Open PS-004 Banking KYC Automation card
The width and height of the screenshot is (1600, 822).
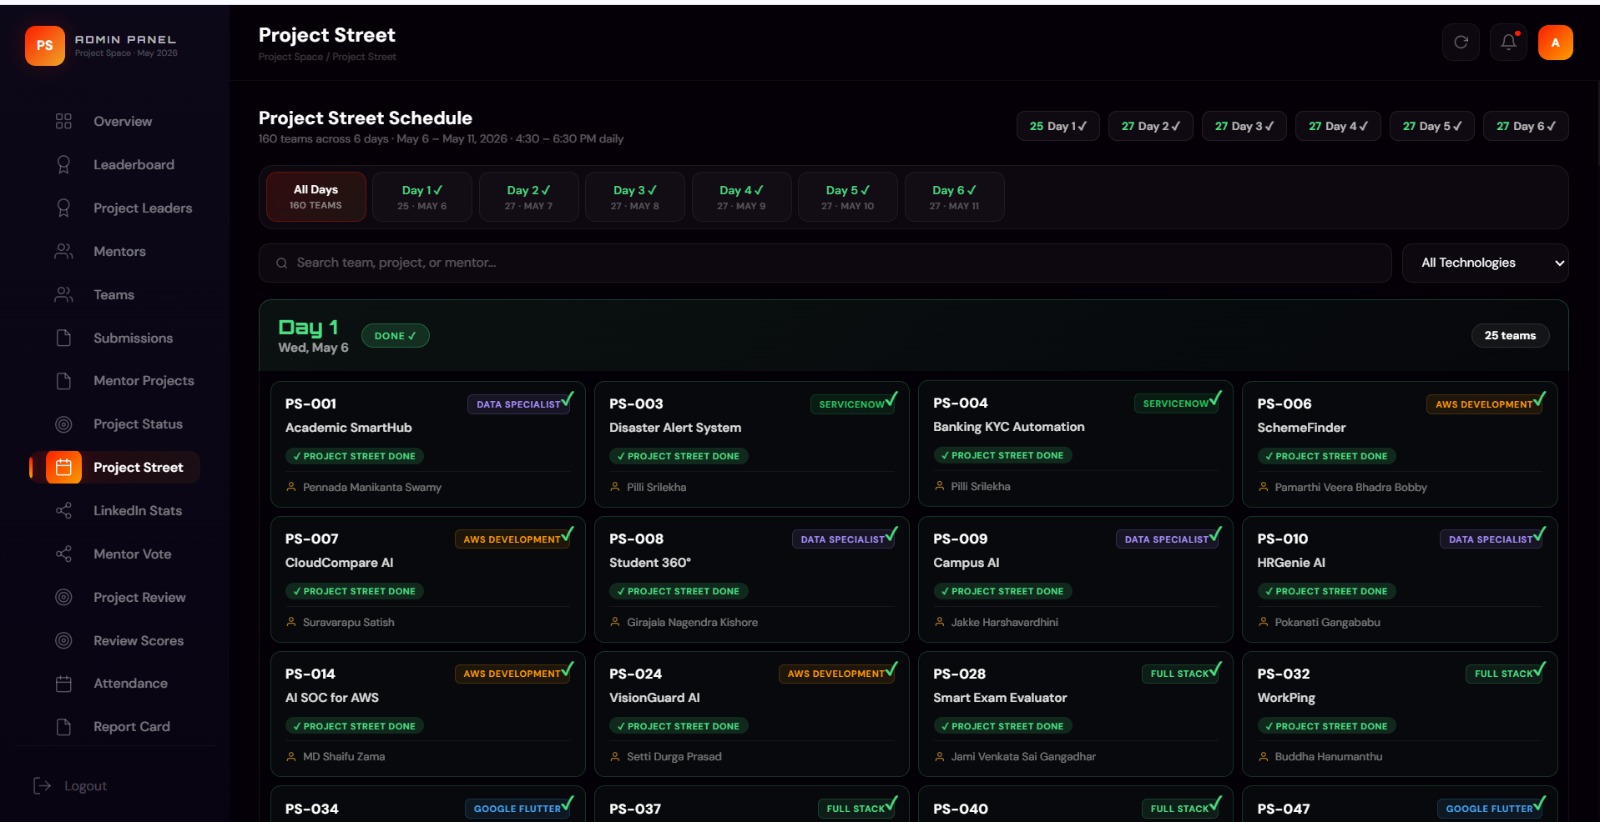pyautogui.click(x=1076, y=444)
